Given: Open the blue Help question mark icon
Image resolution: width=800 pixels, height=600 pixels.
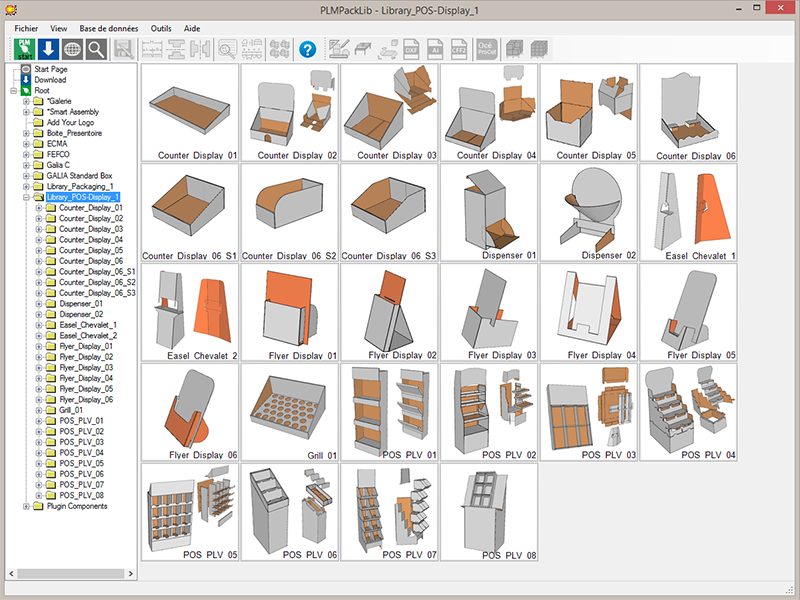Looking at the screenshot, I should pyautogui.click(x=307, y=48).
